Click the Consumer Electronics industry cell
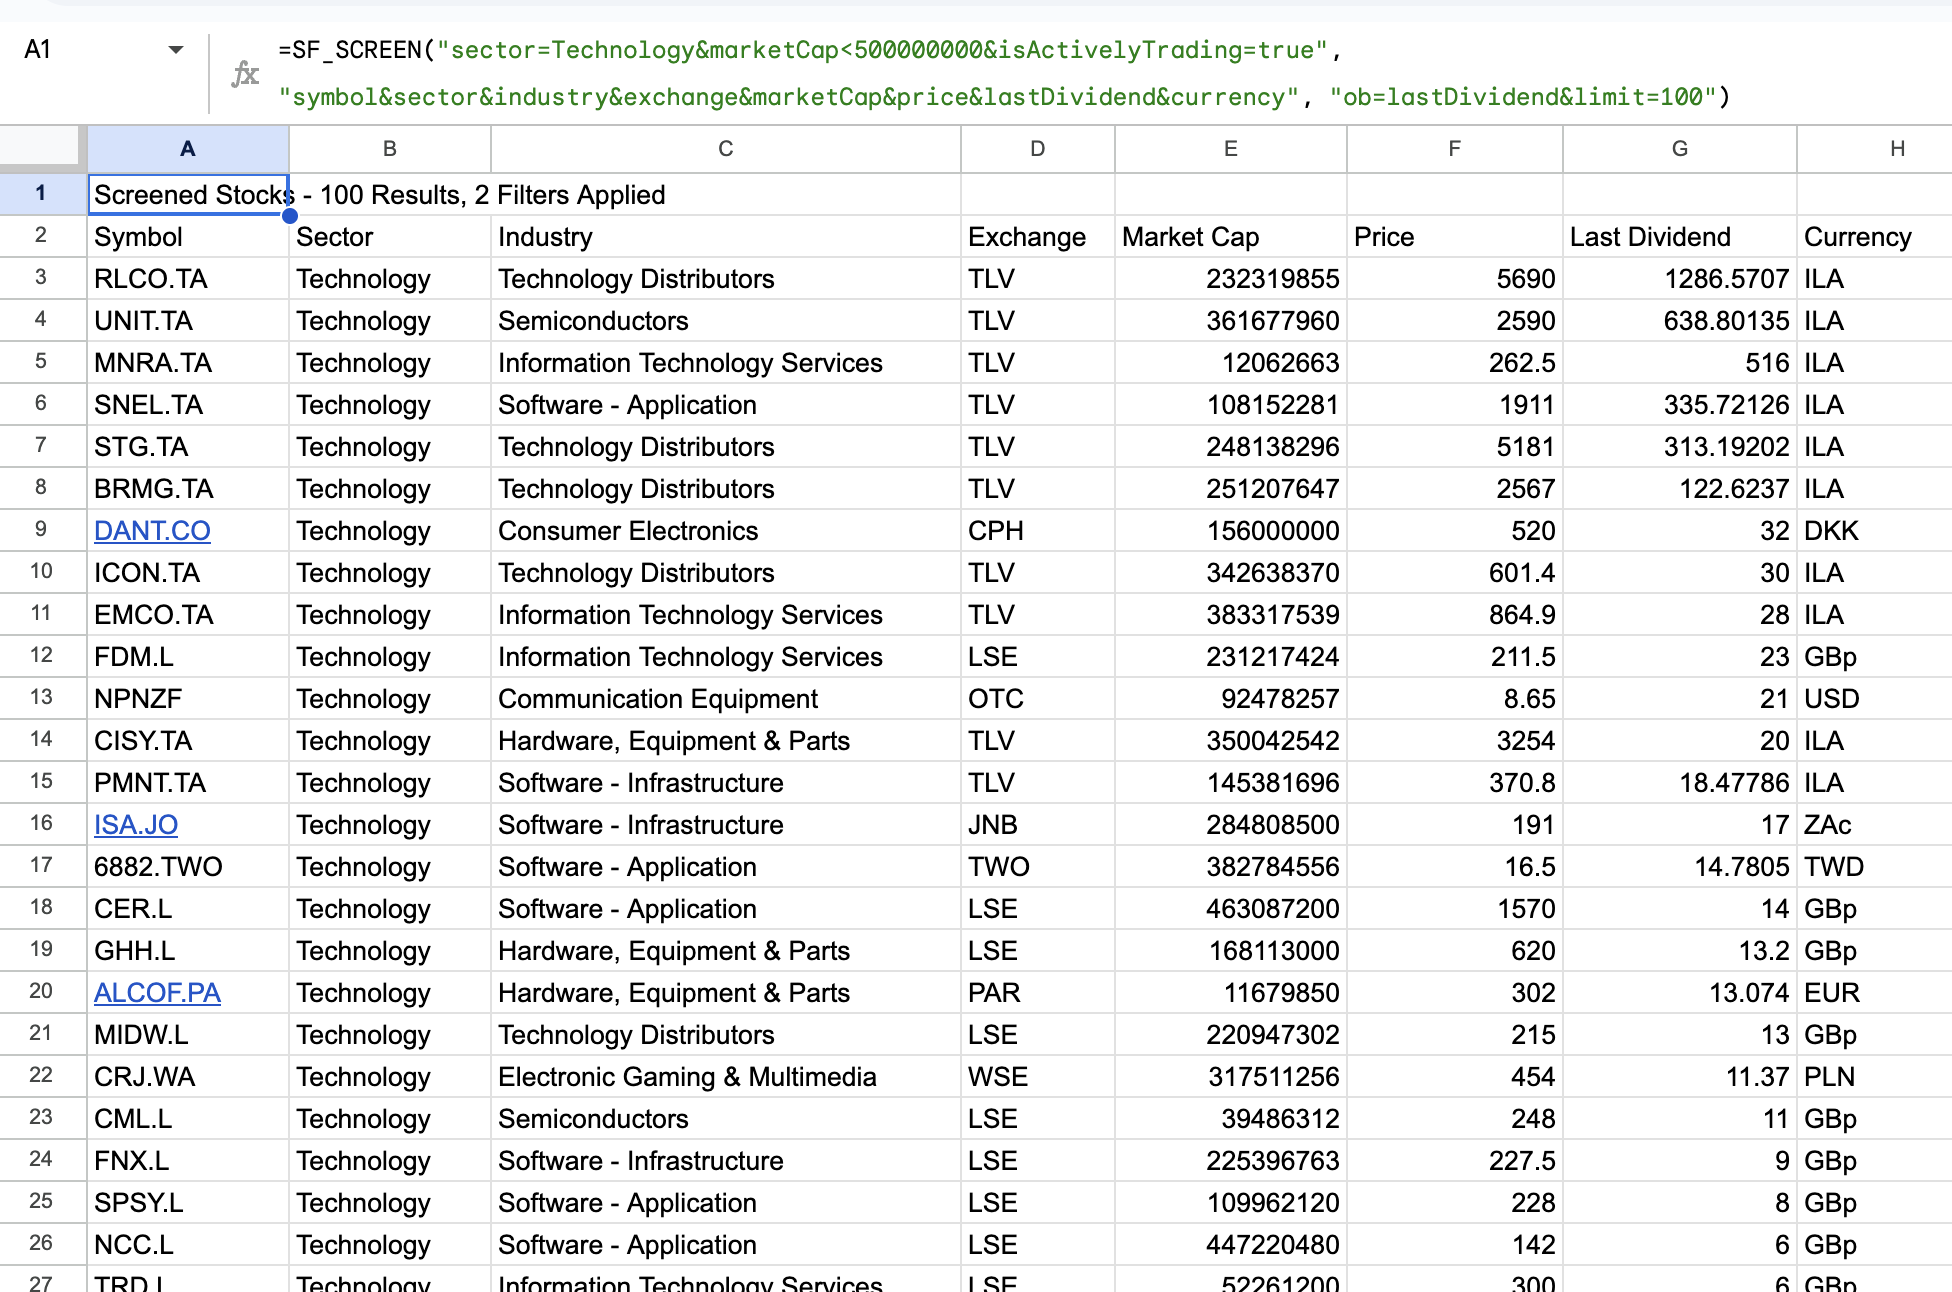 point(726,531)
